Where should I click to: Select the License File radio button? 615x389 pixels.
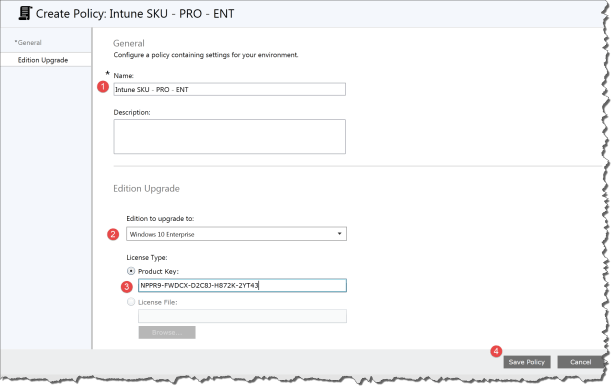131,302
